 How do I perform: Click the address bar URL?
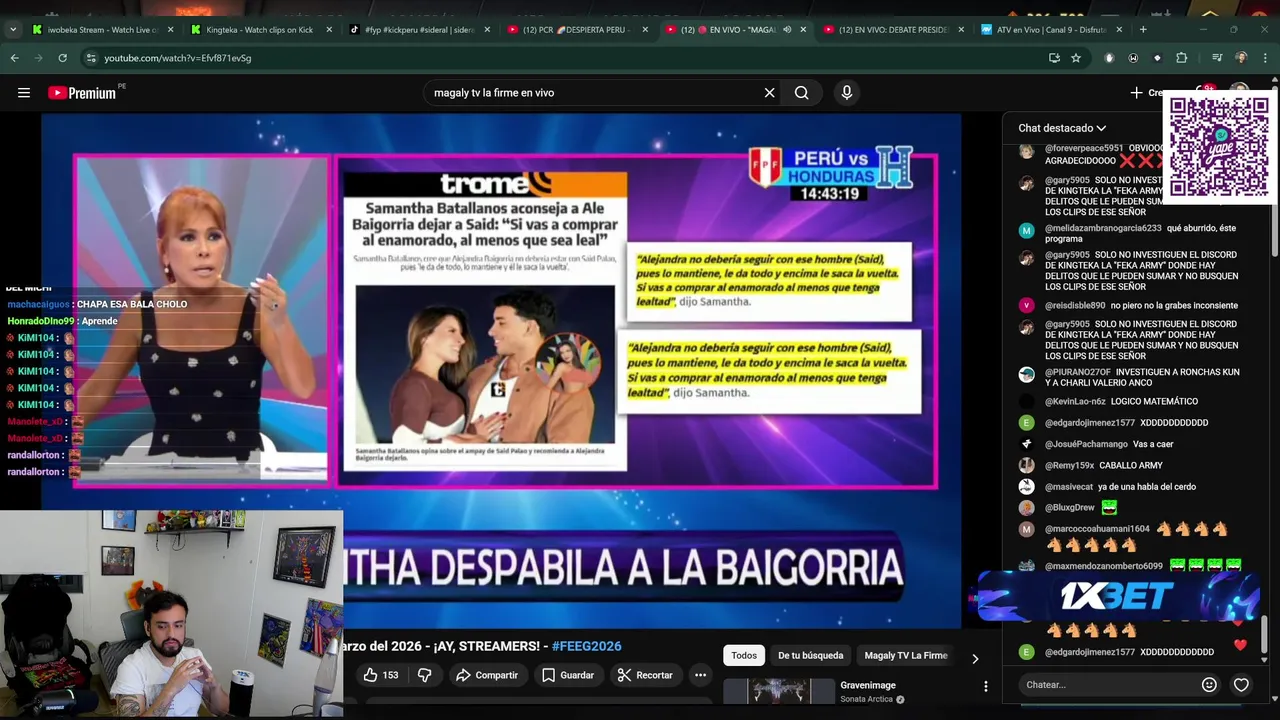pyautogui.click(x=178, y=58)
